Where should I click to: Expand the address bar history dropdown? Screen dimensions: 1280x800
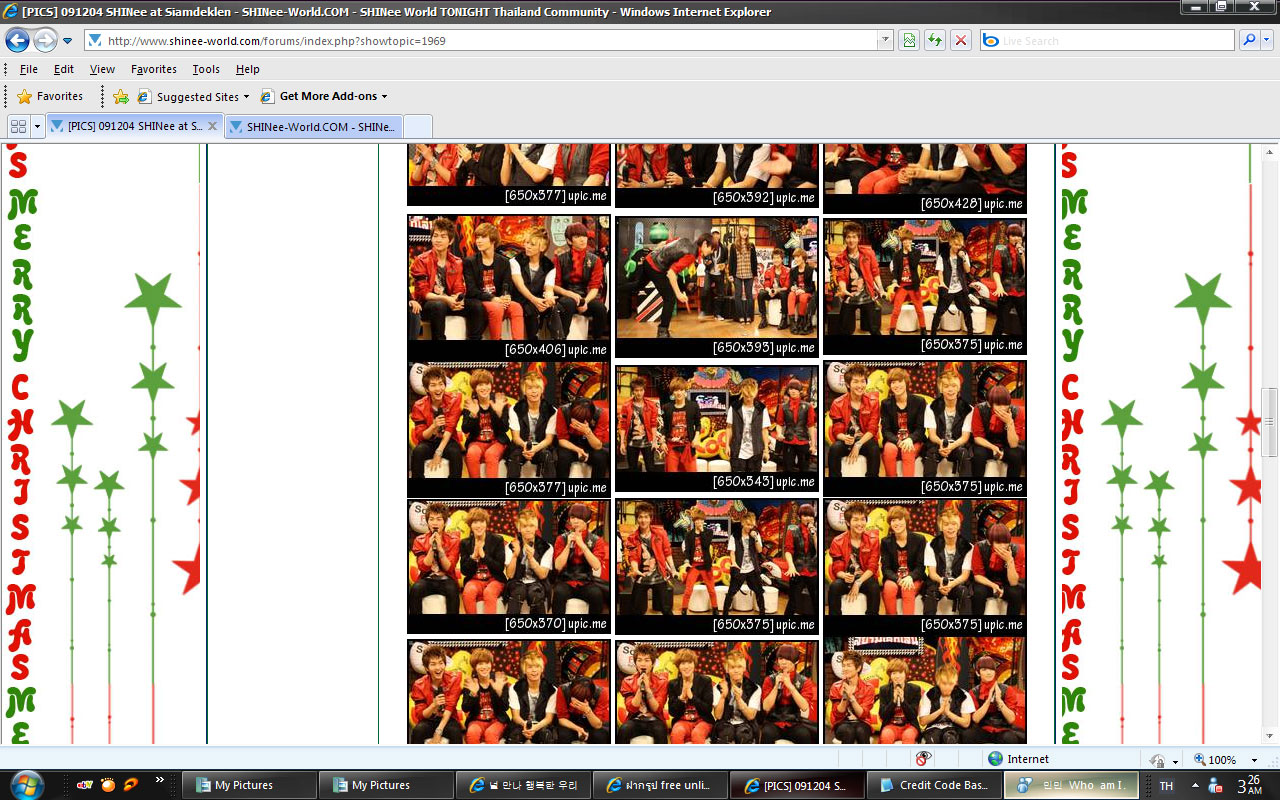[x=885, y=41]
